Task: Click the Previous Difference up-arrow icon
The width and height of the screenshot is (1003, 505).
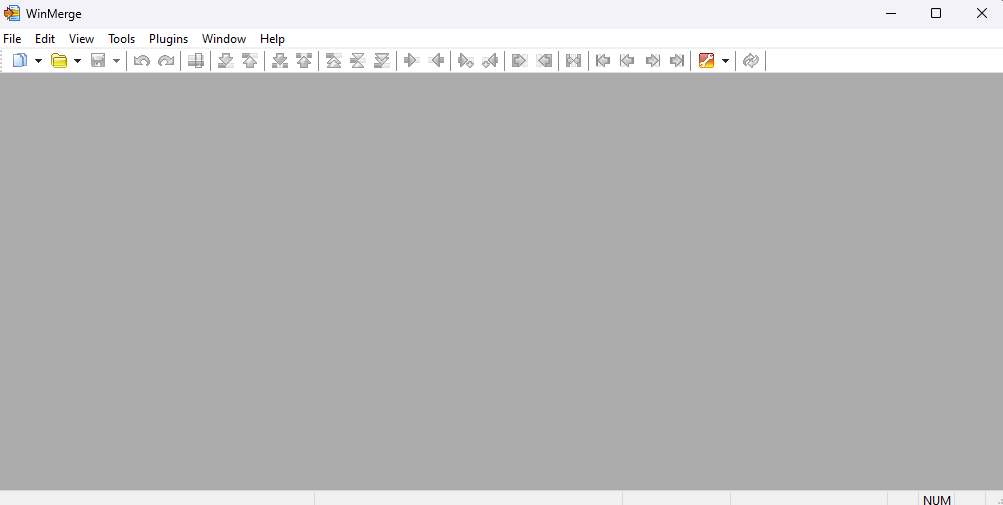Action: tap(250, 61)
